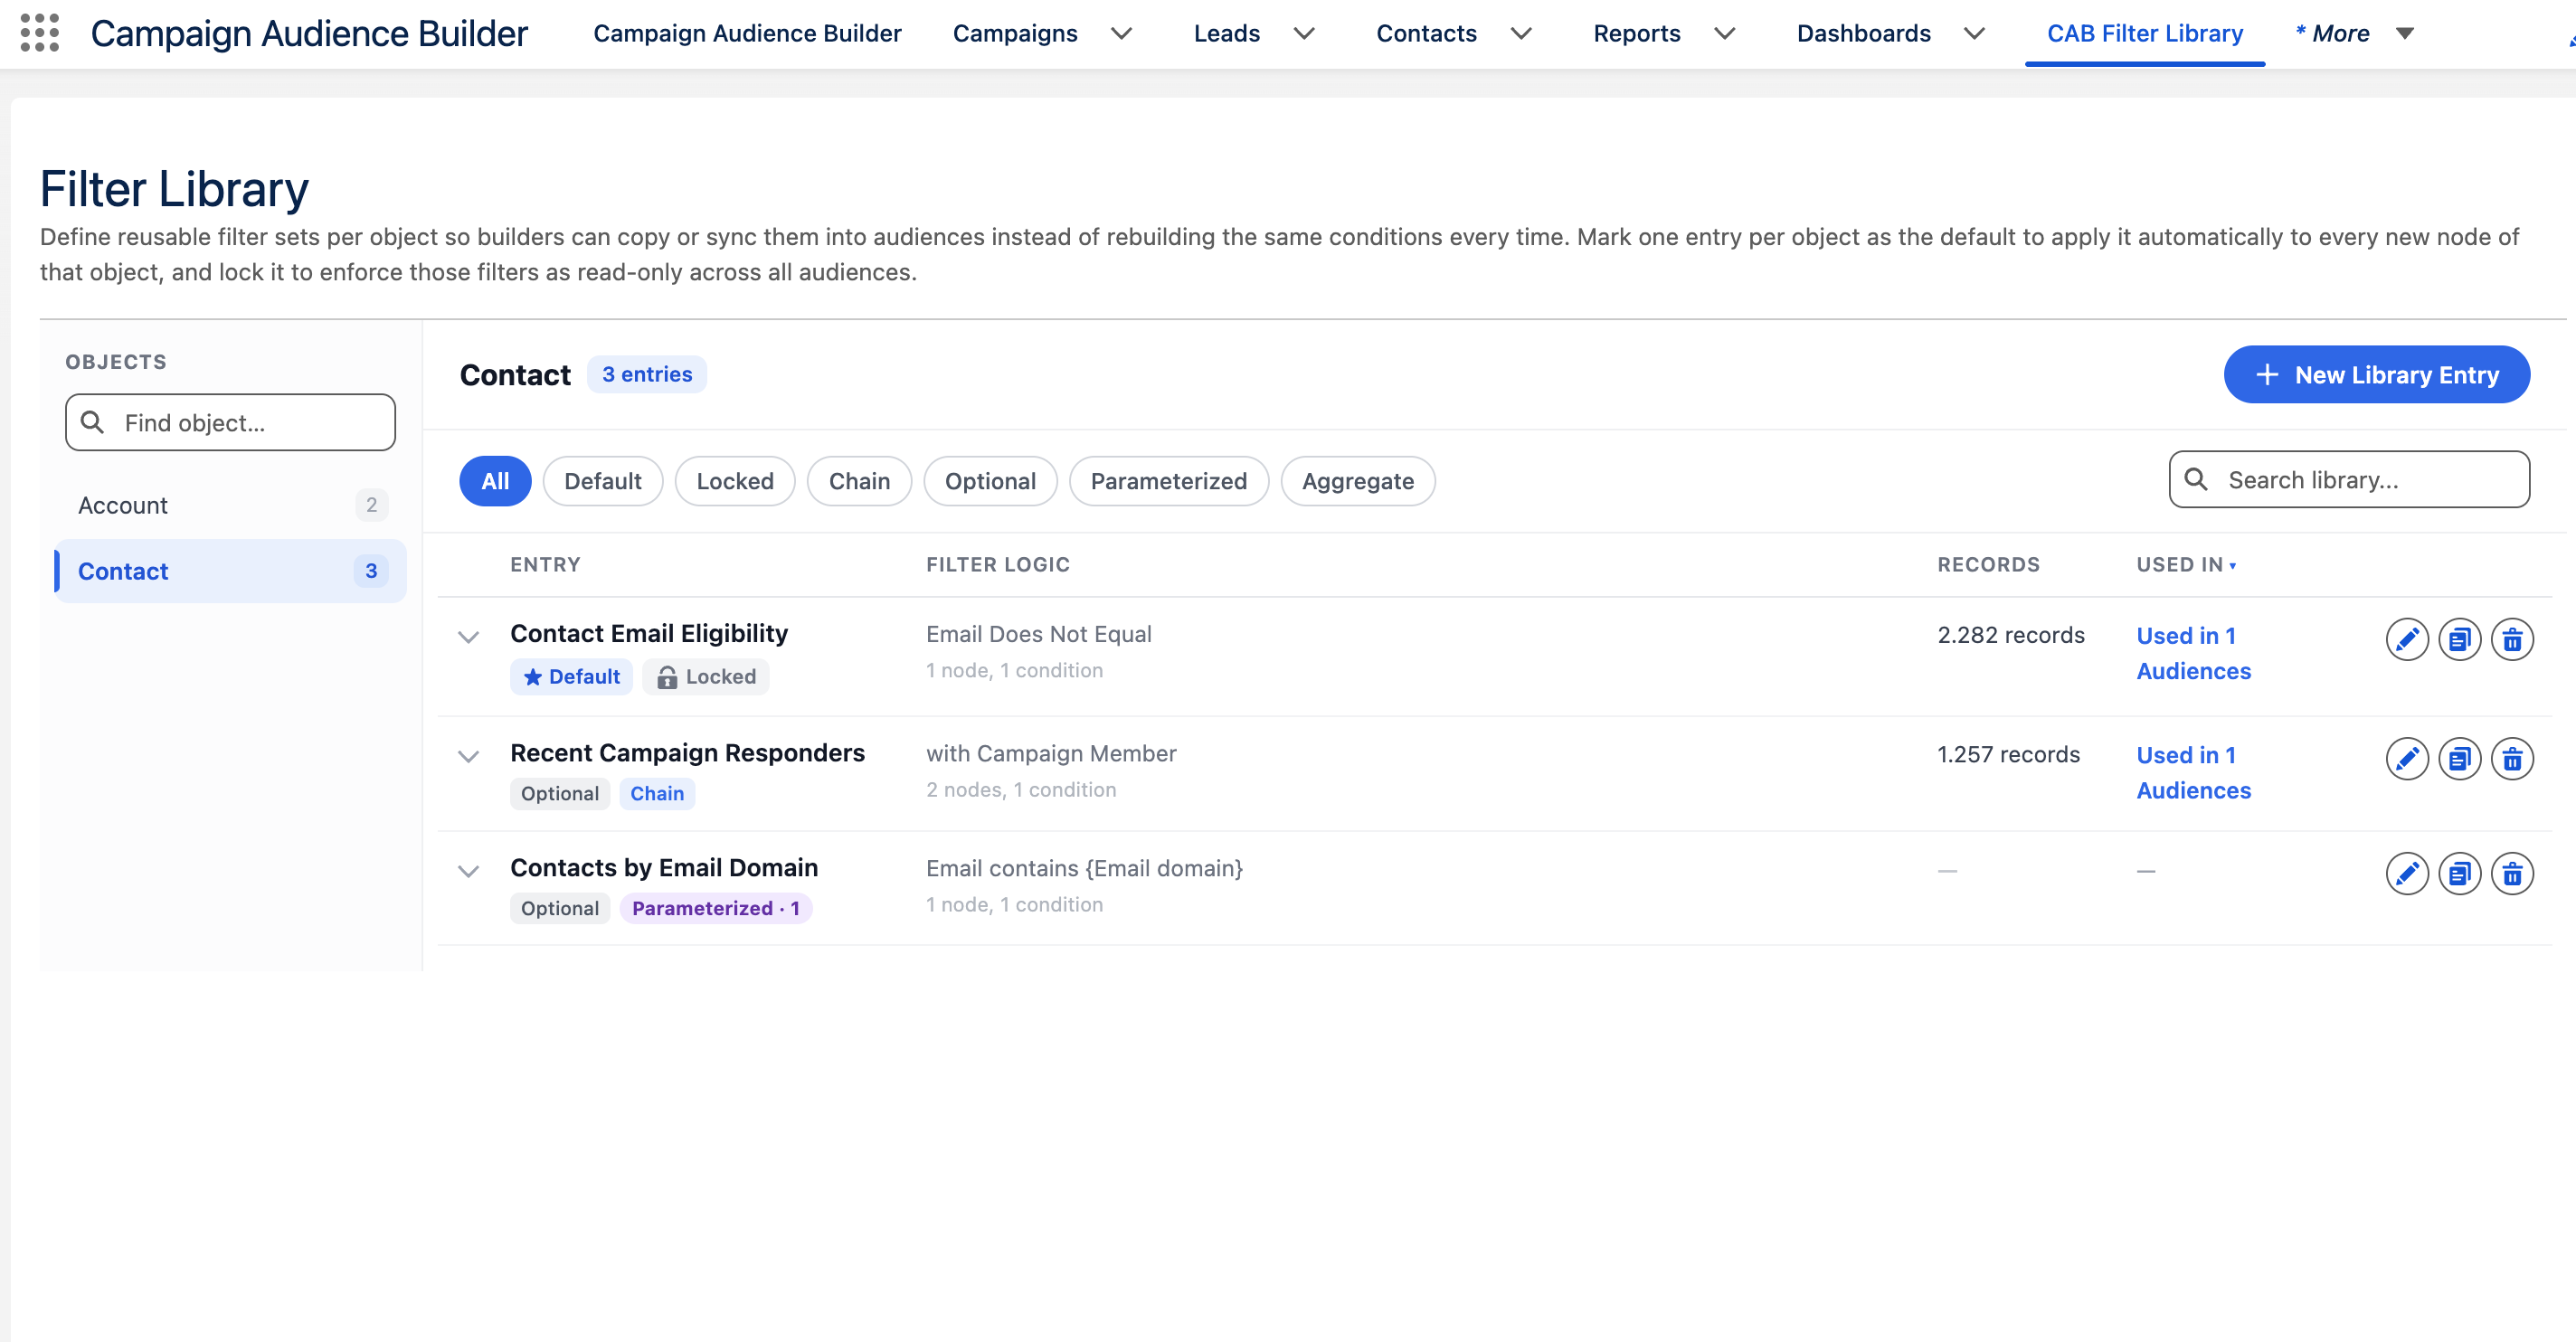Click the Contact Email Eligibility entry name
Viewport: 2576px width, 1342px height.
(648, 634)
